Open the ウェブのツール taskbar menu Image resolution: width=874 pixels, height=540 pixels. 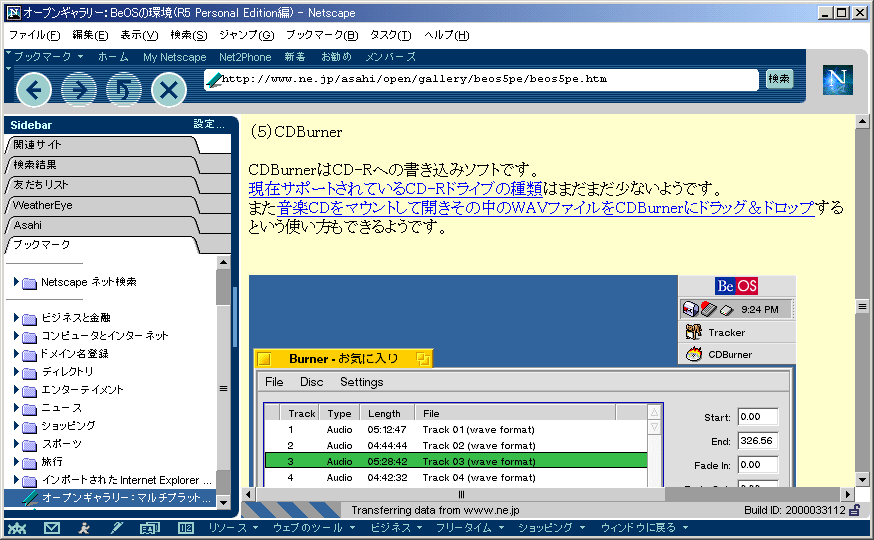[314, 528]
